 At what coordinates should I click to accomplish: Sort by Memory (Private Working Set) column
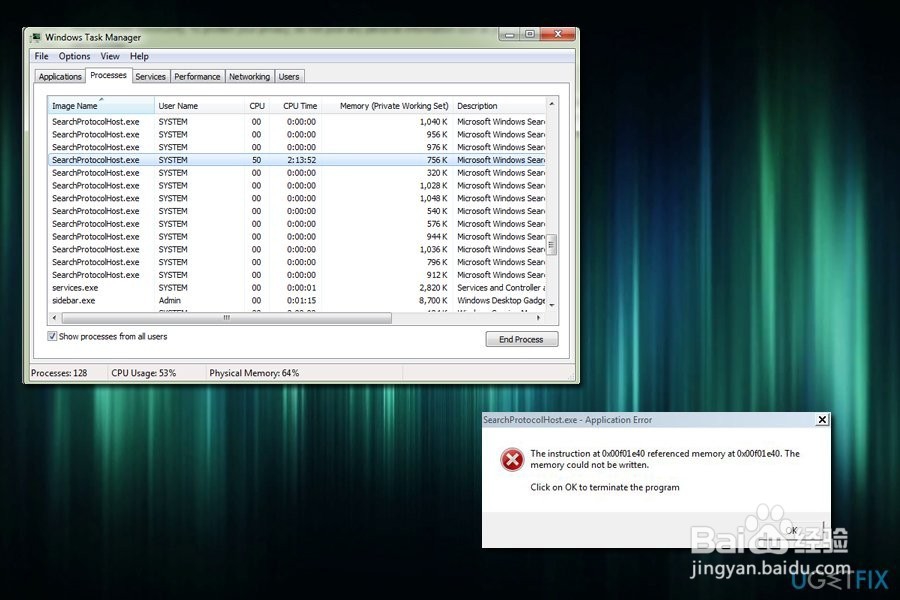[387, 106]
